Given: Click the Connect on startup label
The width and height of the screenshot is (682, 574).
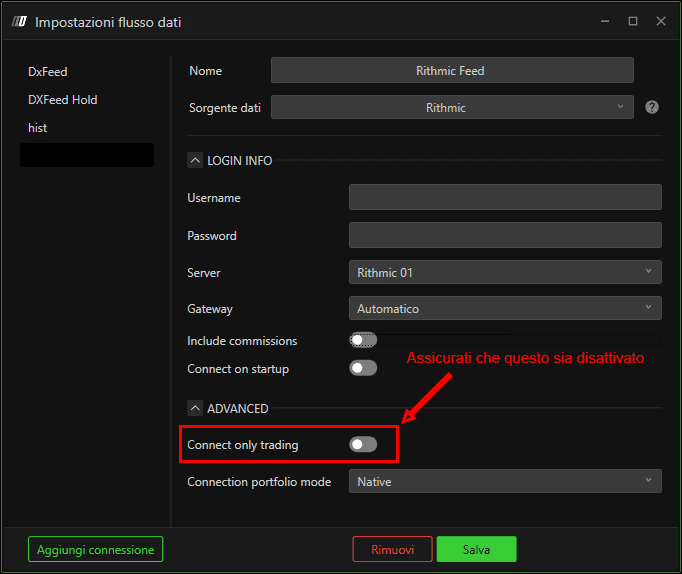Looking at the screenshot, I should 238,369.
